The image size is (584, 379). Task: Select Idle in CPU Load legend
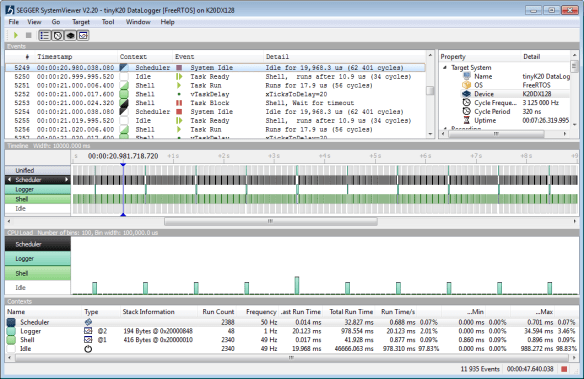38,287
